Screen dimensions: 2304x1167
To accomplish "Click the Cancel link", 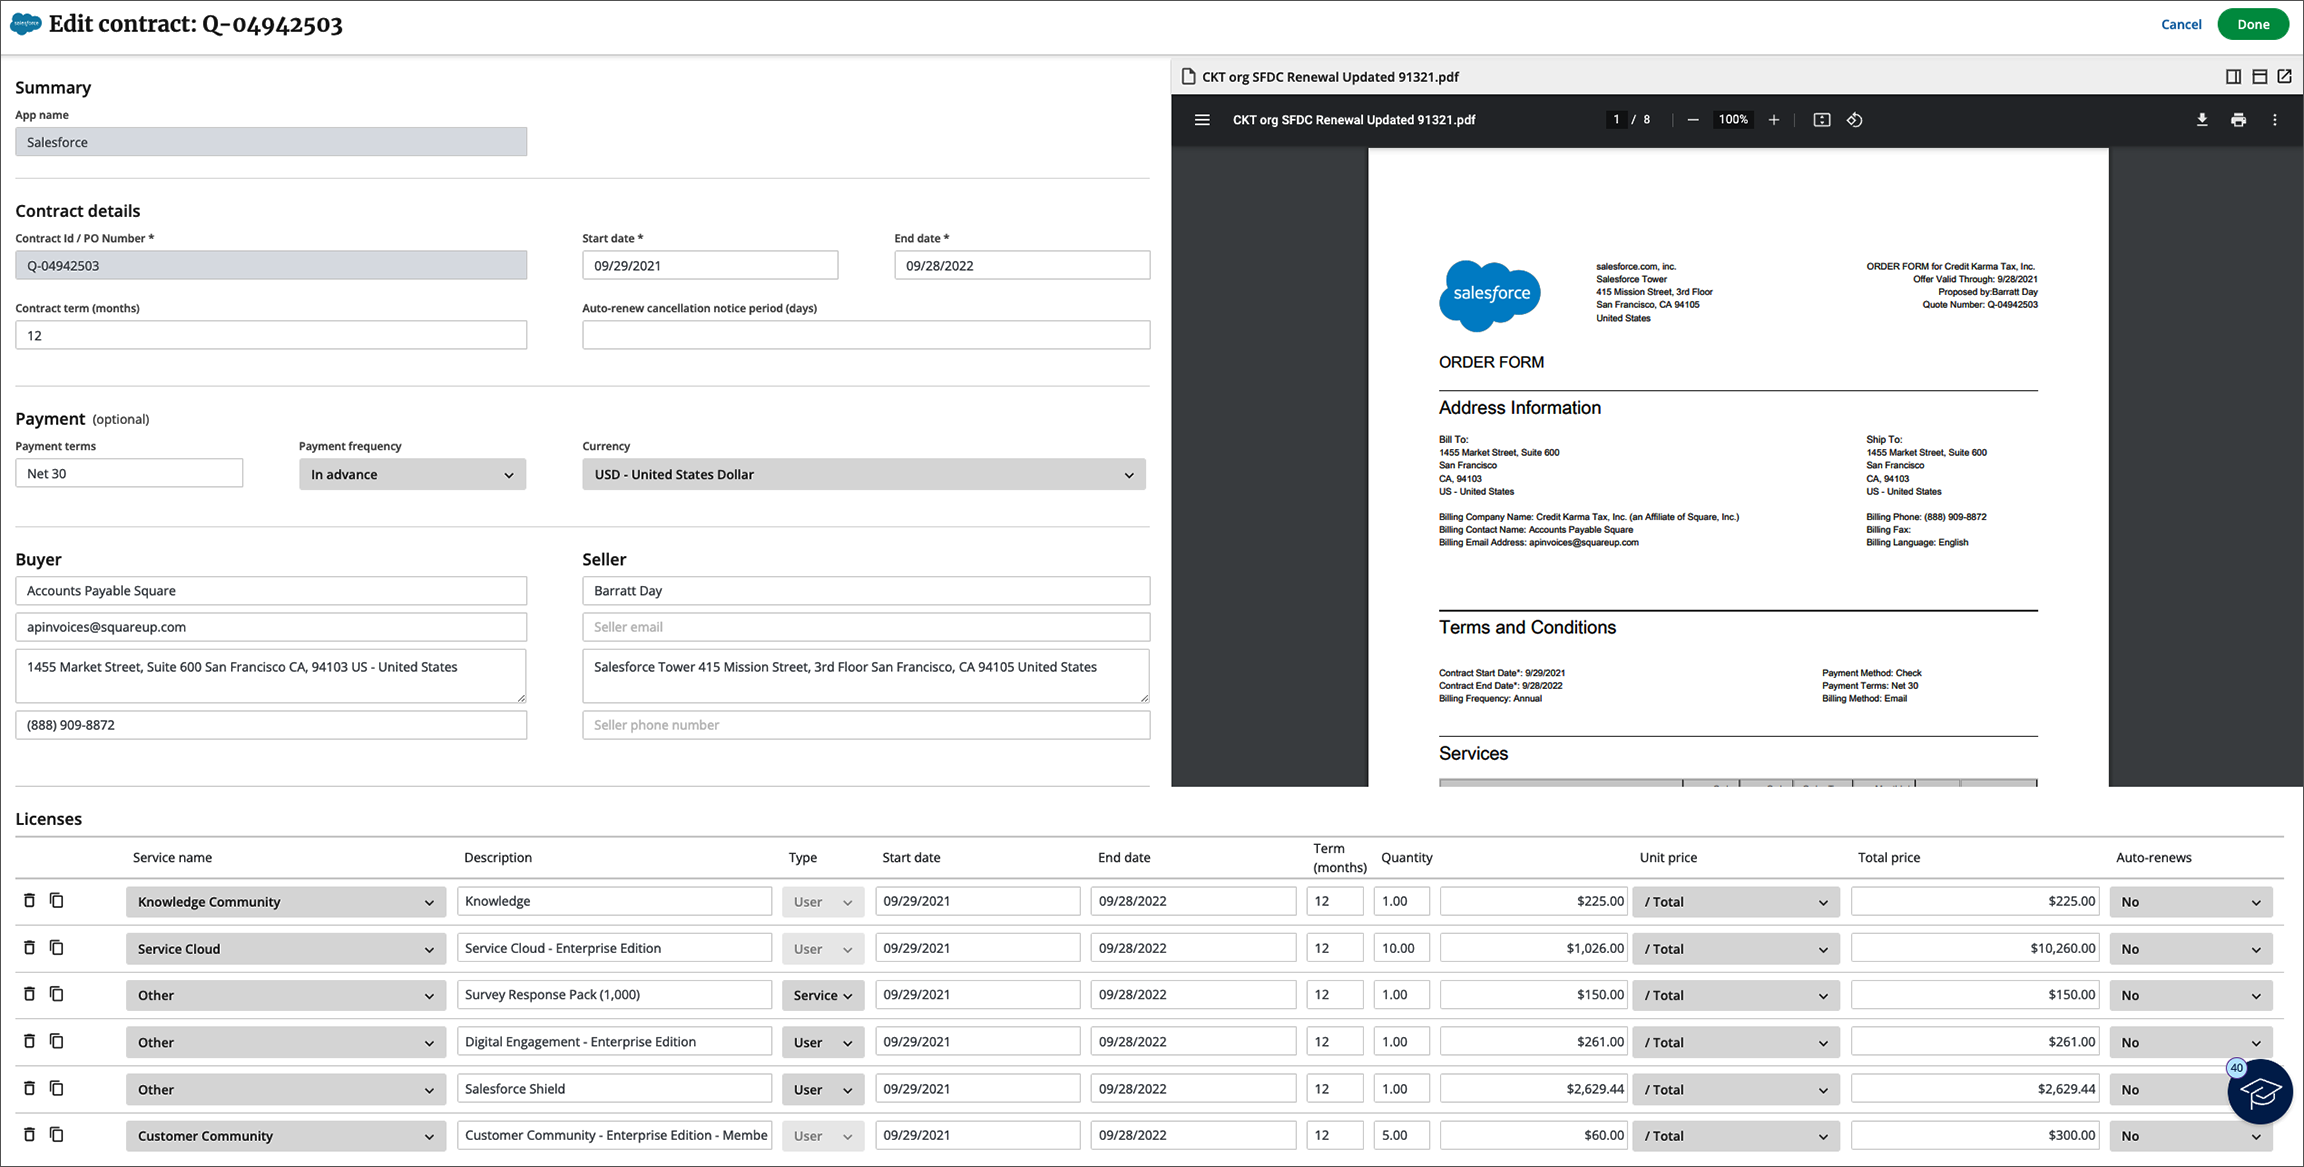I will pyautogui.click(x=2181, y=24).
